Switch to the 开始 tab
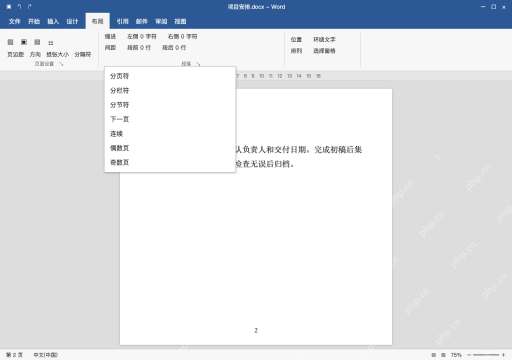Screen dimensions: 512x360 (34, 22)
